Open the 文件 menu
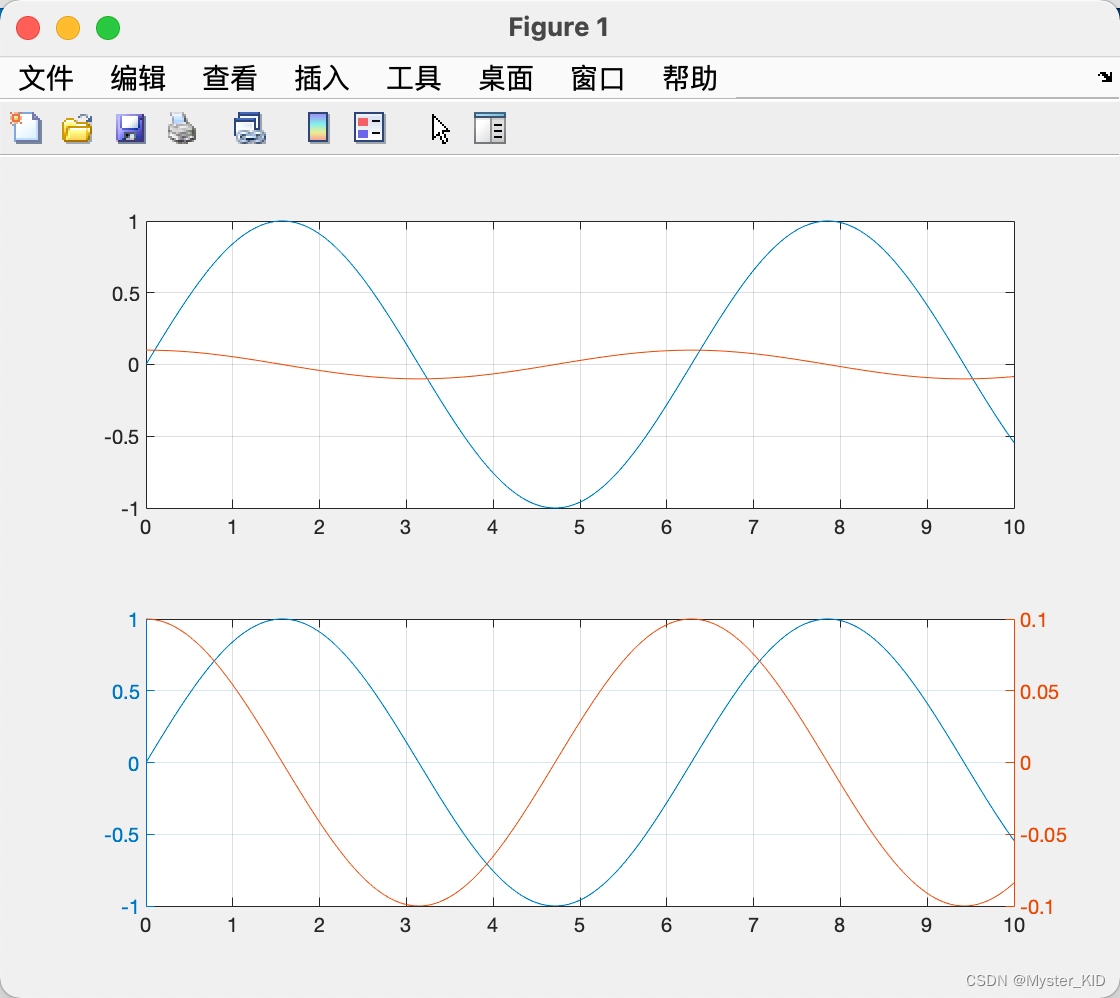Image resolution: width=1120 pixels, height=998 pixels. coord(46,78)
